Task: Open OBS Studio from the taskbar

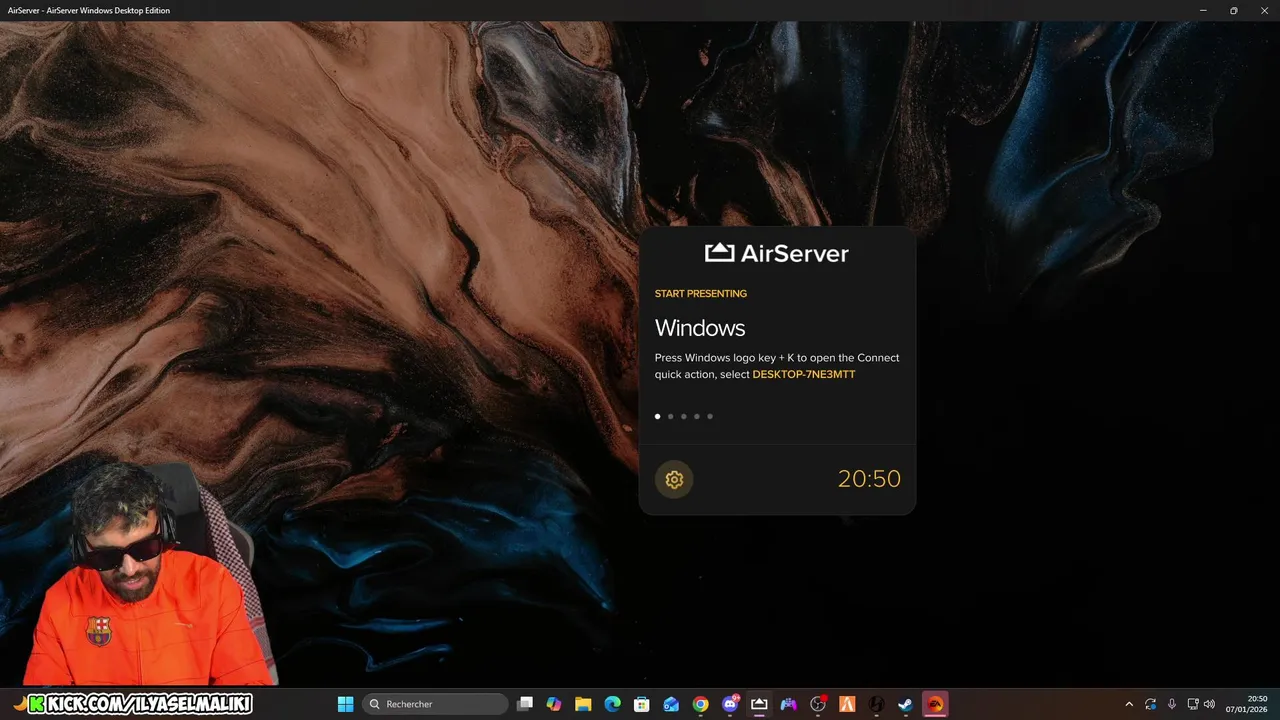Action: 818,704
